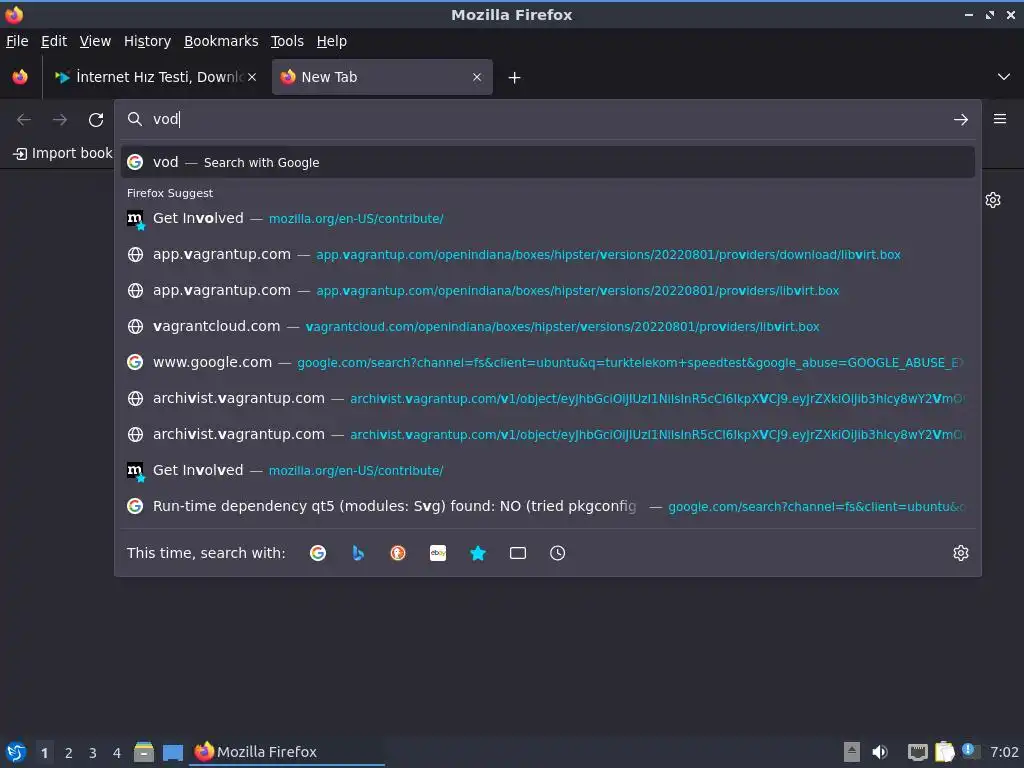Open the file manager taskbar icon

click(x=144, y=752)
